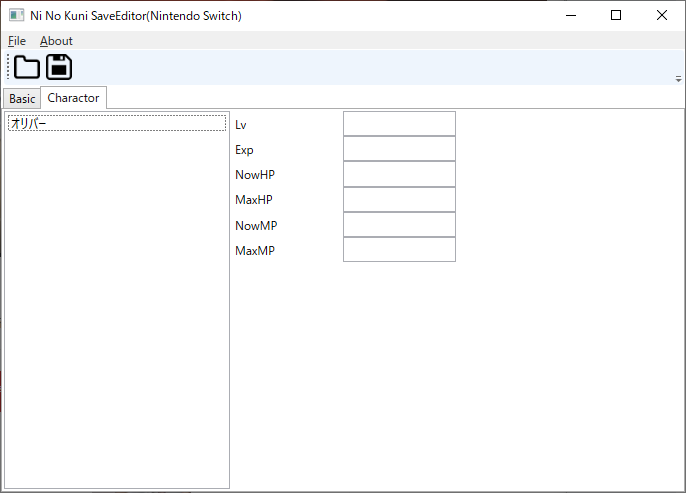Expand the toolbar overflow arrow
Image resolution: width=686 pixels, height=493 pixels.
click(x=678, y=79)
